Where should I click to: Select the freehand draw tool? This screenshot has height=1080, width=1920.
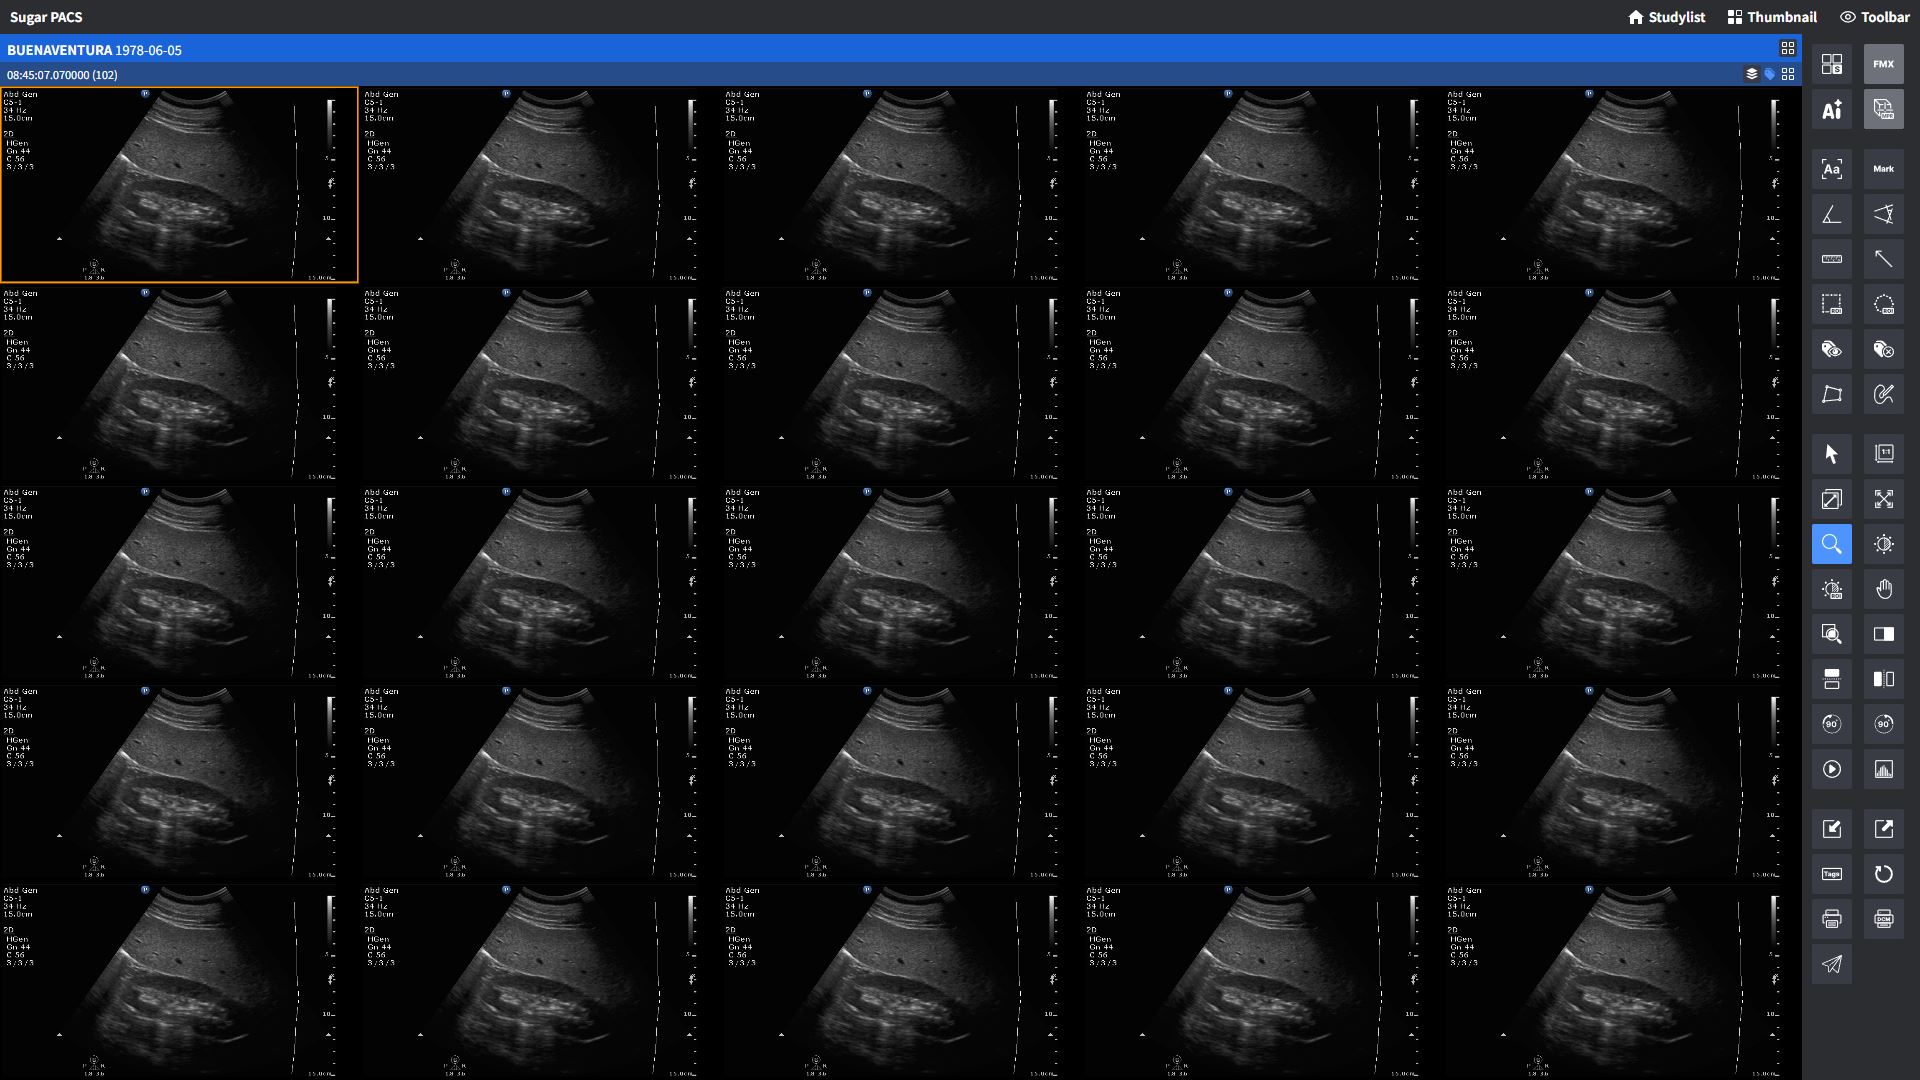(x=1883, y=394)
